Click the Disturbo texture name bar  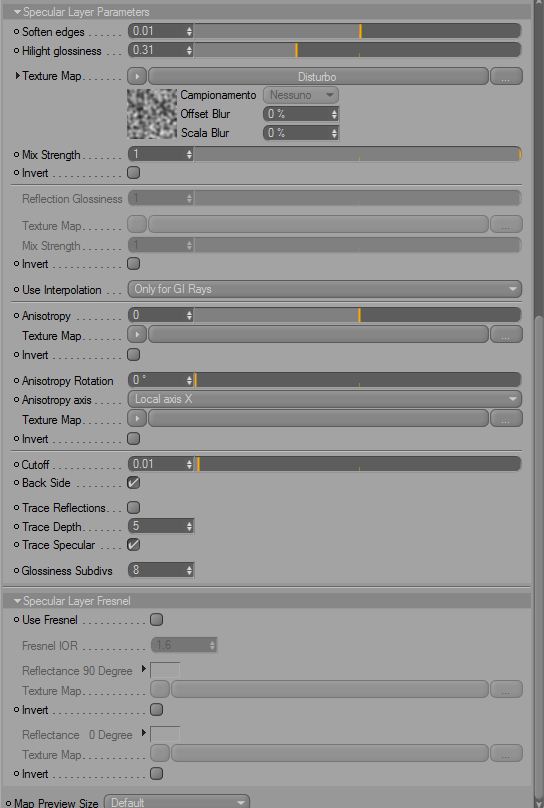click(318, 76)
